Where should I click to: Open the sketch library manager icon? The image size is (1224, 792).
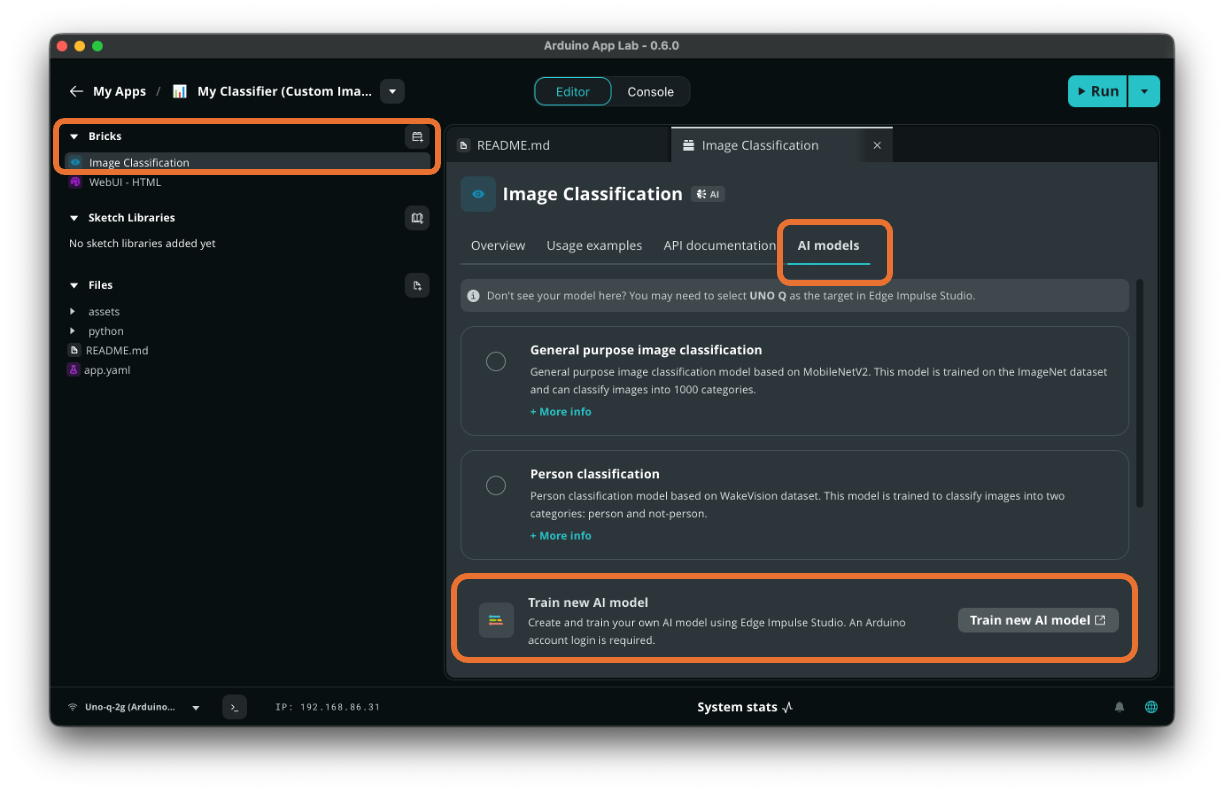(x=417, y=217)
